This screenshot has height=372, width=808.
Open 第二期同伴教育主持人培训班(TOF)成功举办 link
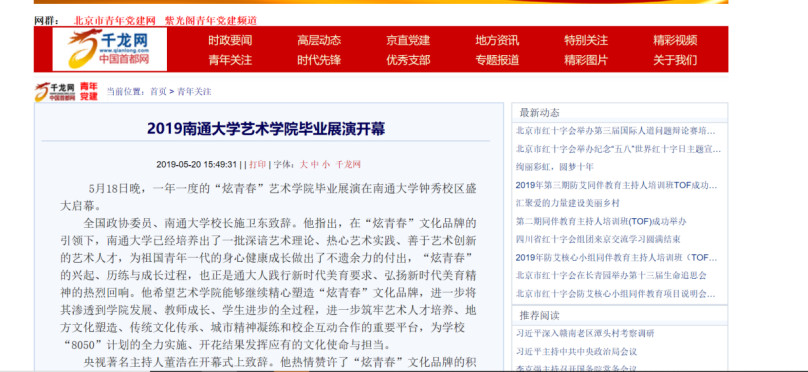coord(601,221)
